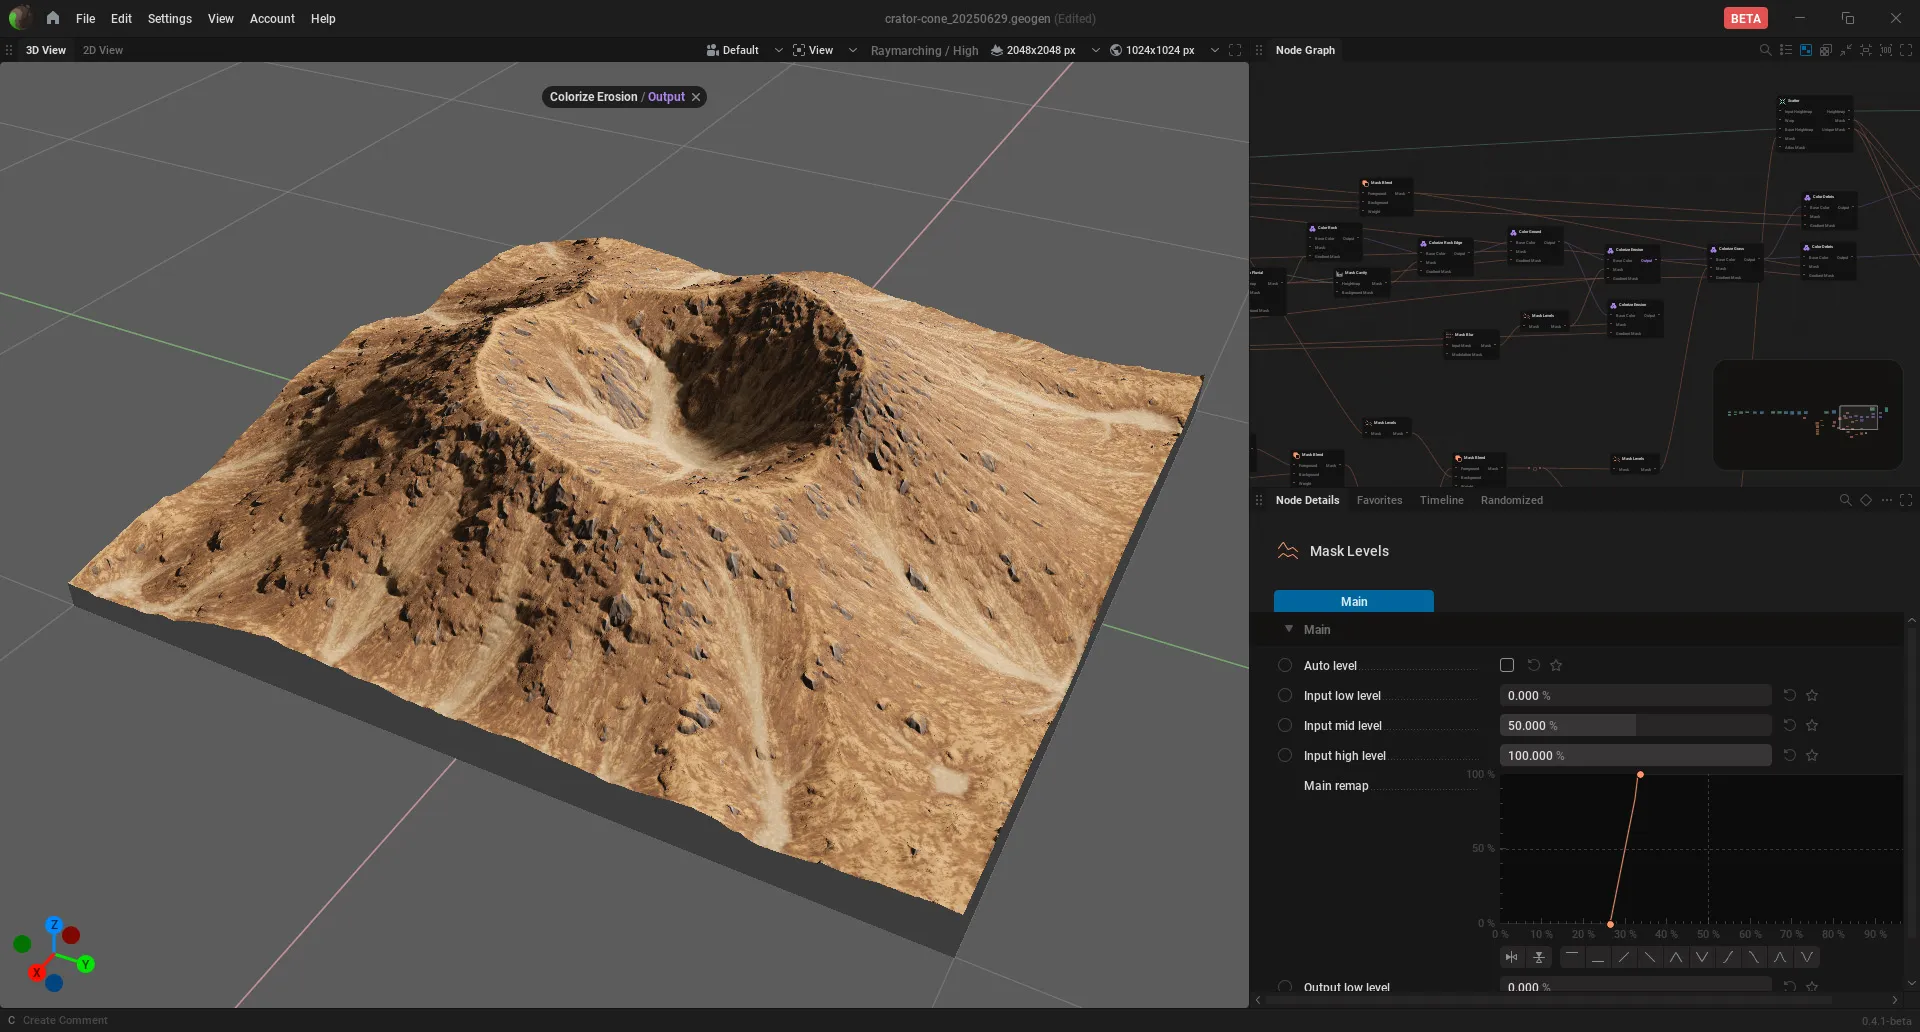This screenshot has height=1032, width=1920.
Task: Select the top curve point in Main remap
Action: click(1640, 775)
